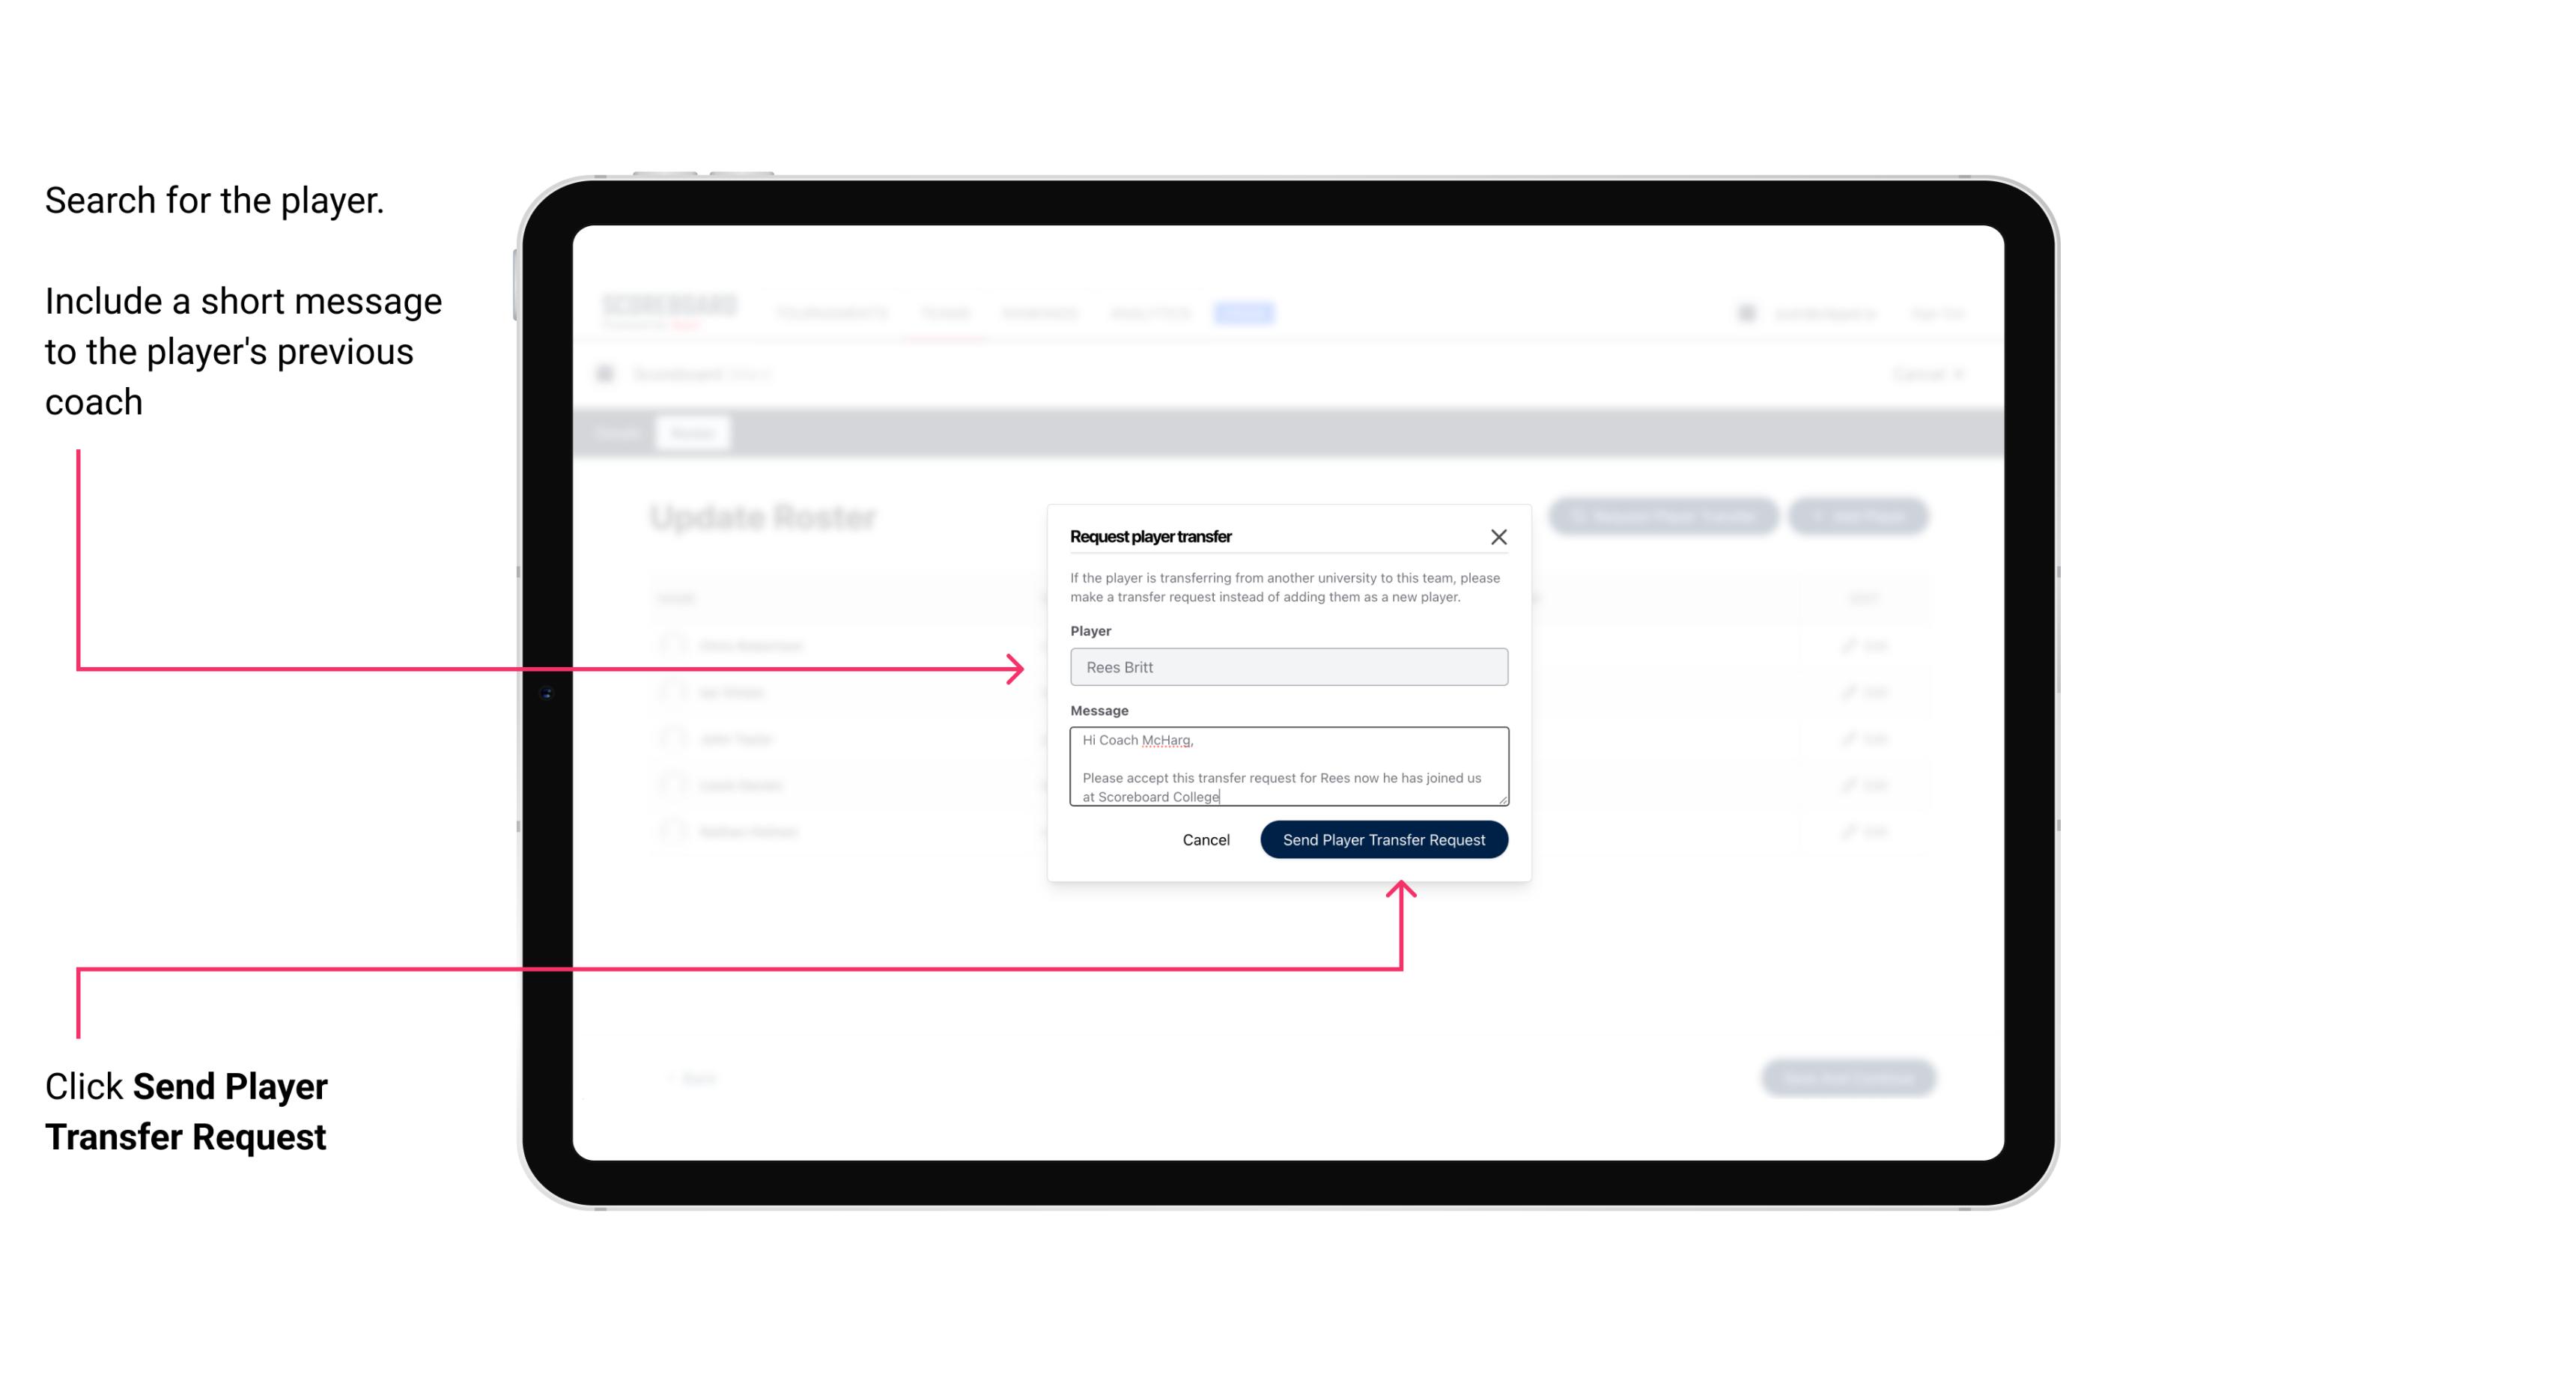Screen dimensions: 2576x1386
Task: Click the close X button on dialog
Action: click(1499, 536)
